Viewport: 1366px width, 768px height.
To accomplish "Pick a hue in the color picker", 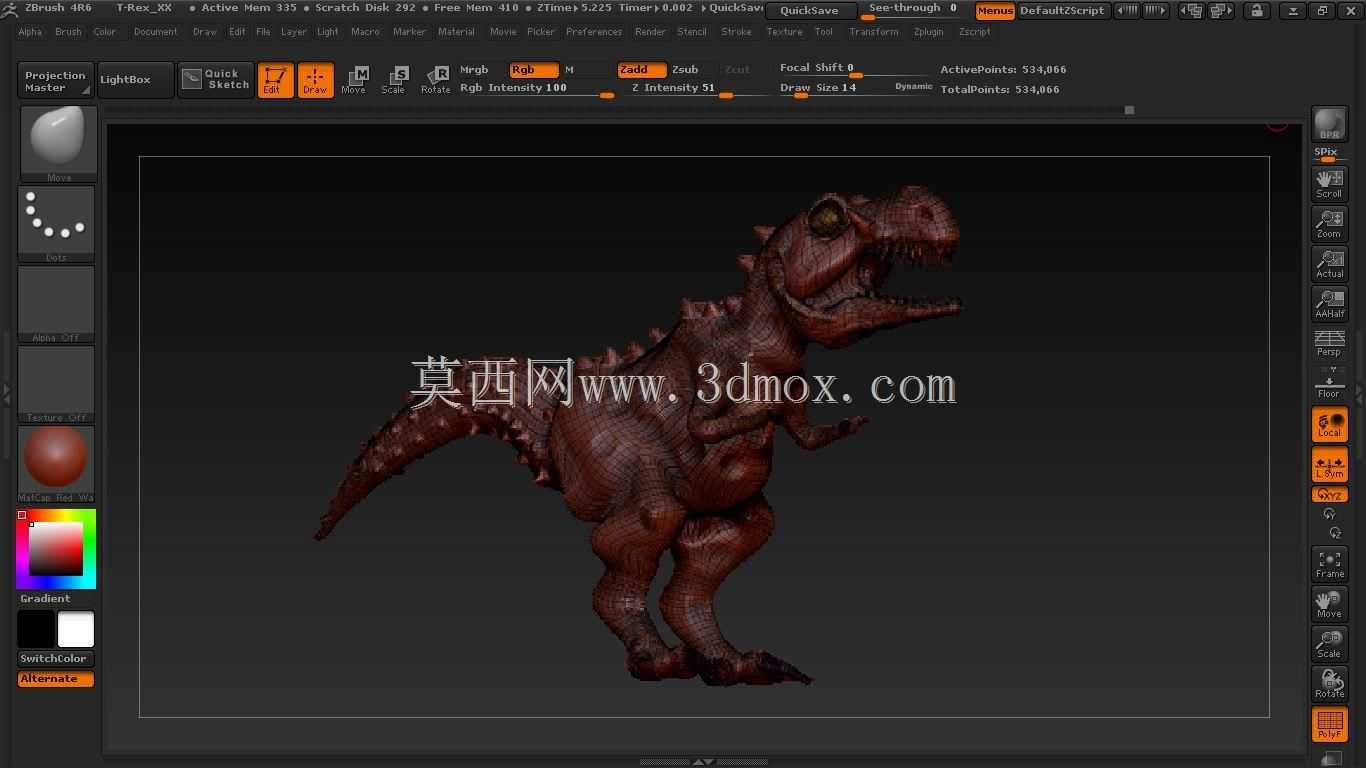I will pyautogui.click(x=56, y=549).
